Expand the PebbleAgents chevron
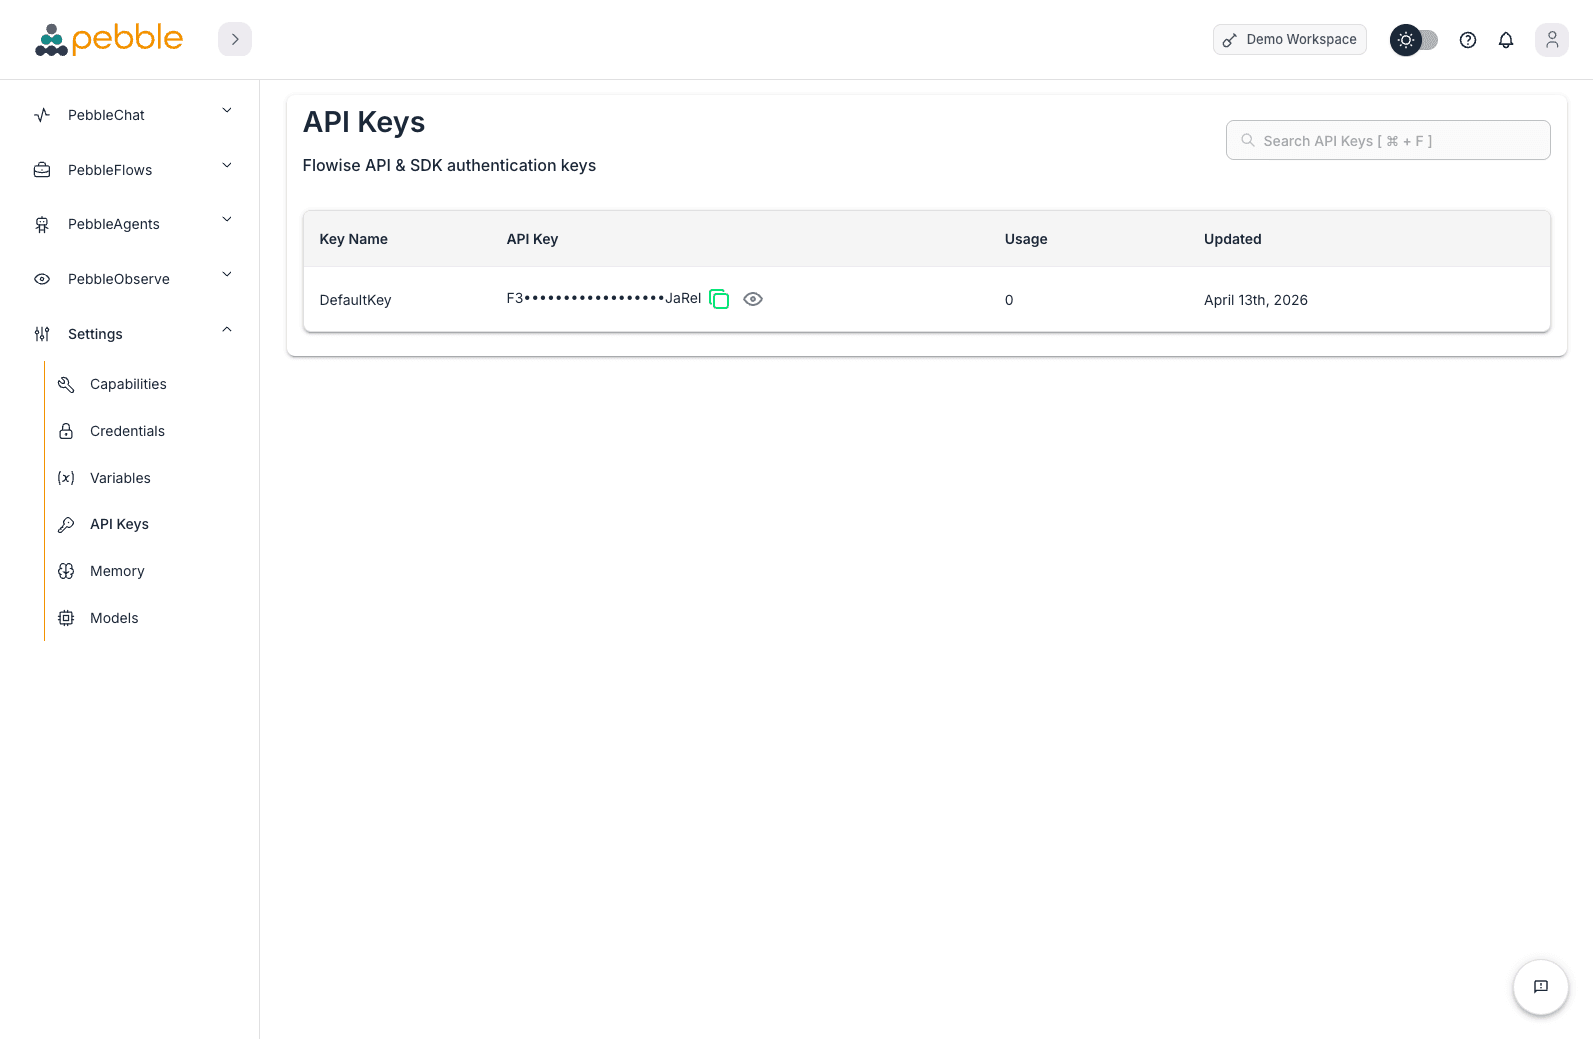The image size is (1593, 1039). pos(227,220)
